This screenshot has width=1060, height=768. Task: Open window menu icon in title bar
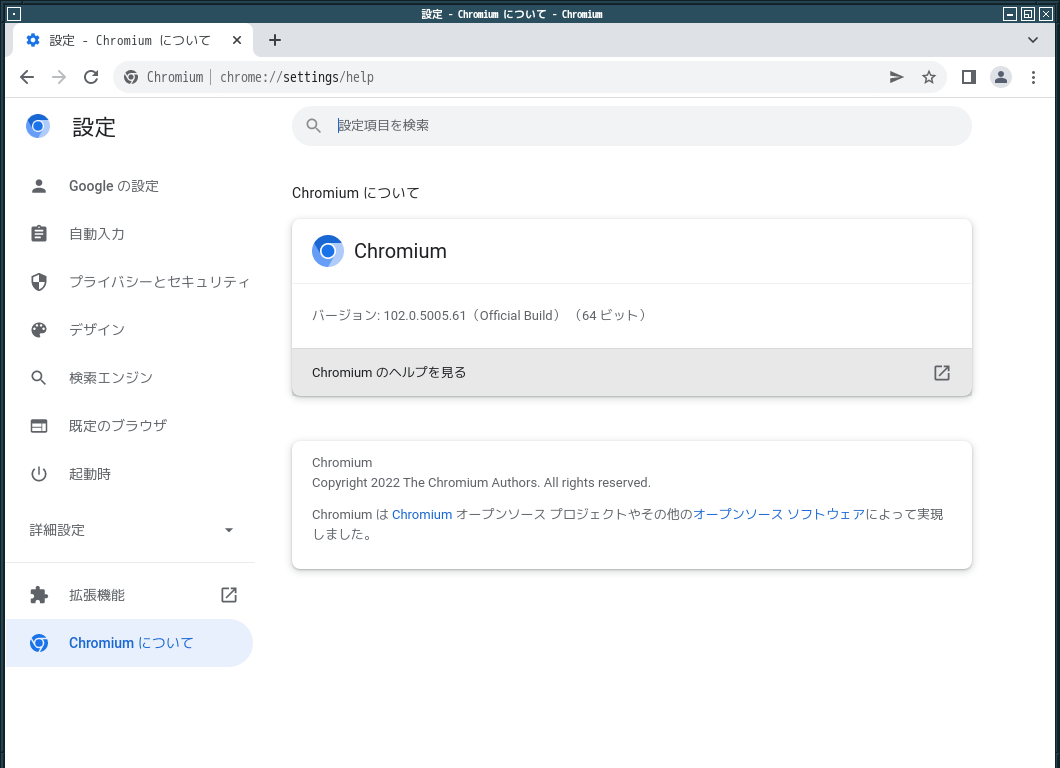pos(14,14)
